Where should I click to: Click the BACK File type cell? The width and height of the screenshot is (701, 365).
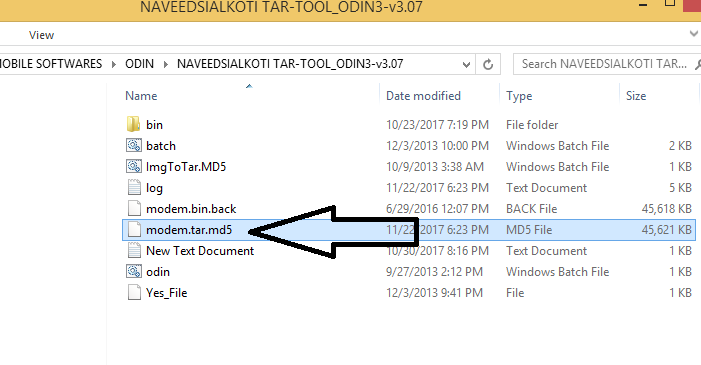tap(531, 209)
